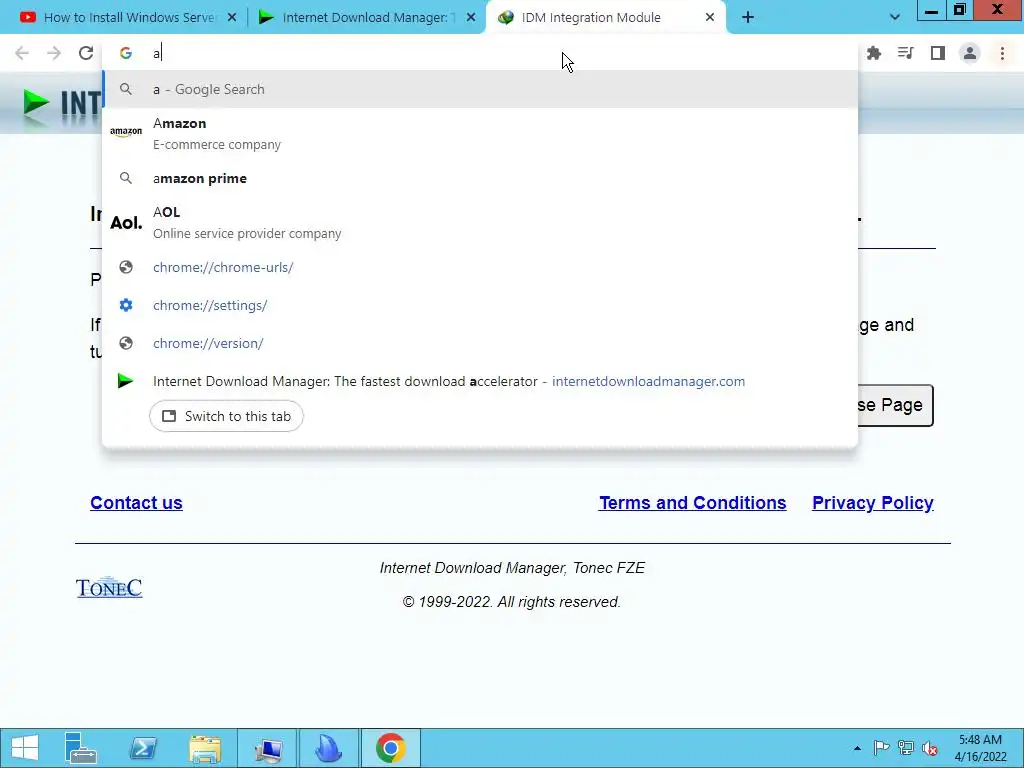Image resolution: width=1024 pixels, height=768 pixels.
Task: Click the blue gear icon beside chrome://settings/
Action: click(x=126, y=305)
